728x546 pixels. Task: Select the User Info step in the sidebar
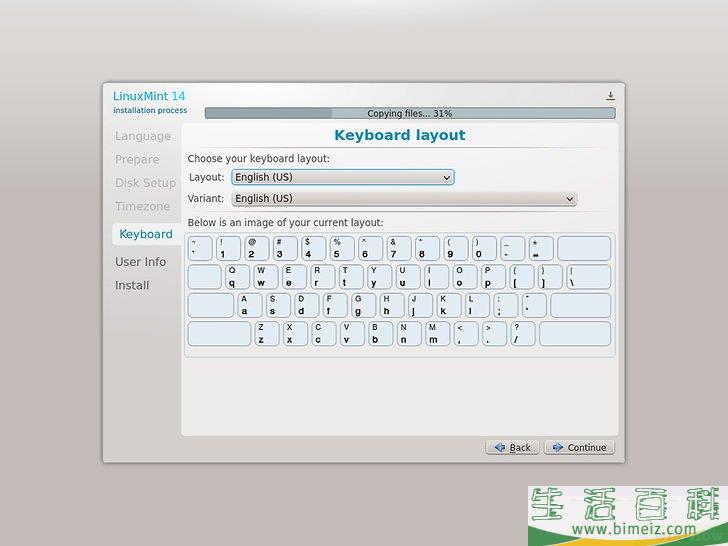[x=140, y=262]
